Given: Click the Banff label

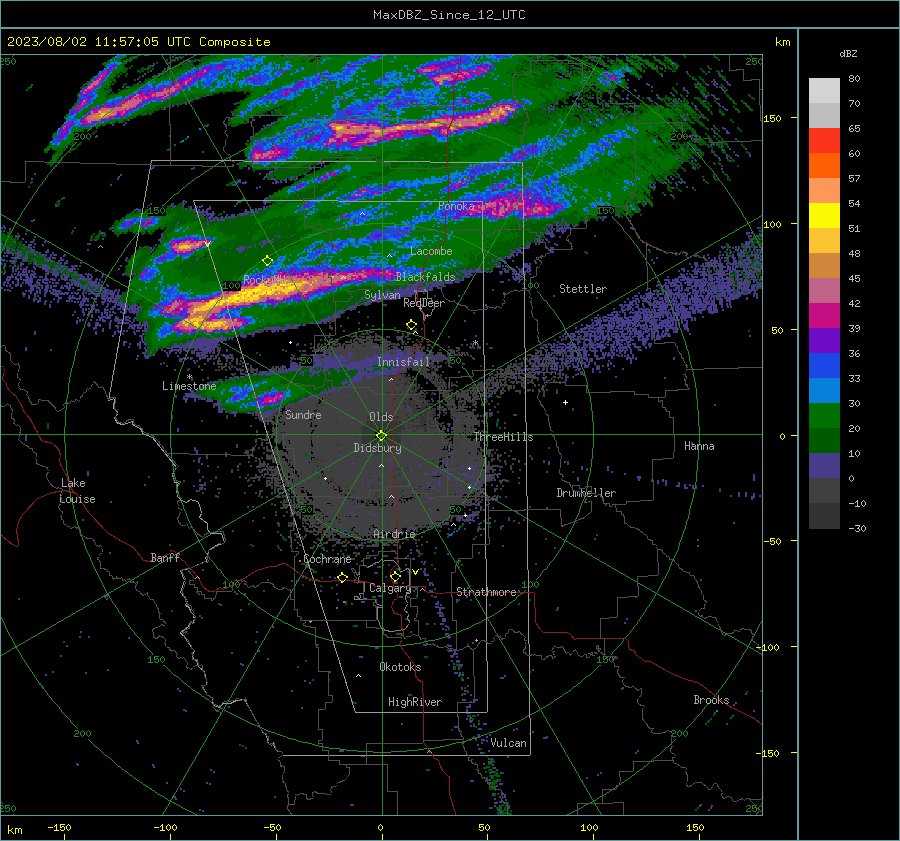Looking at the screenshot, I should tap(165, 557).
